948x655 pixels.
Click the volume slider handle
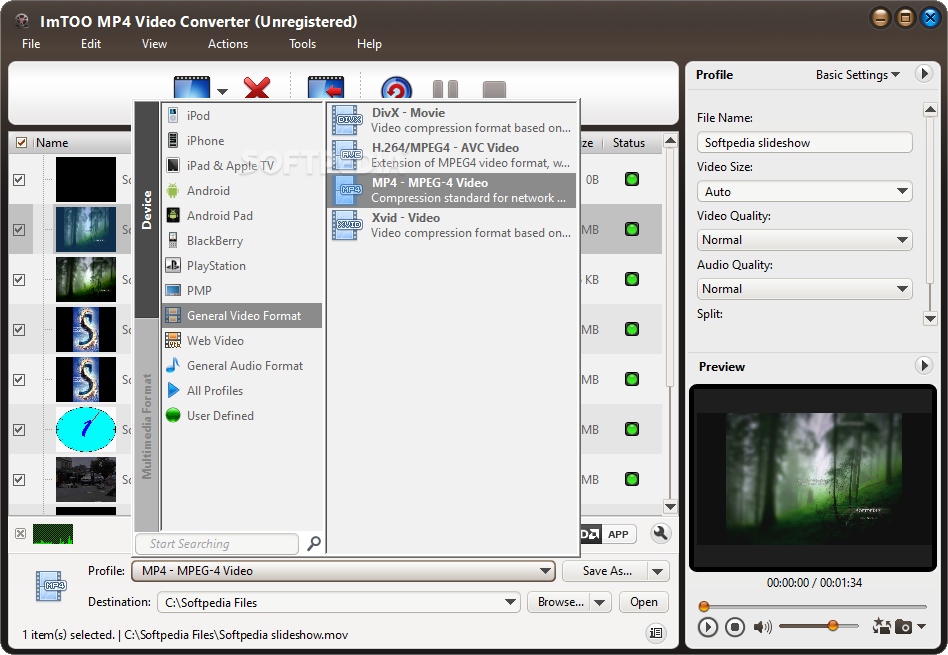pyautogui.click(x=833, y=625)
